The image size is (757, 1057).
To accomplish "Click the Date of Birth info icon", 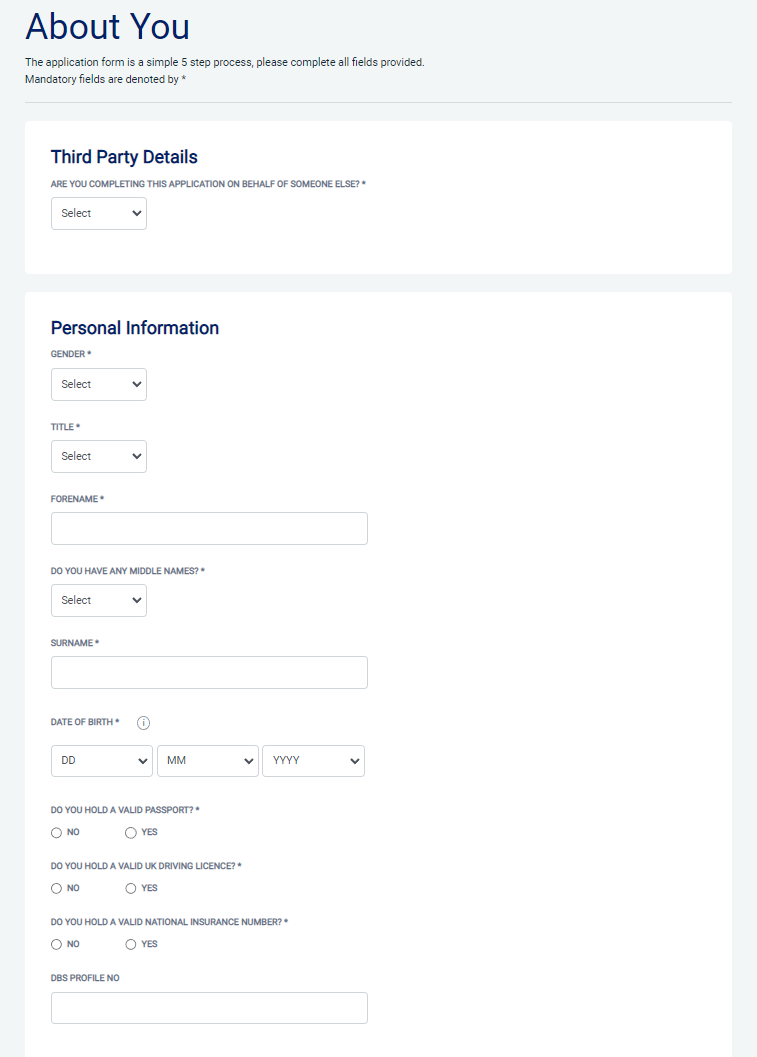I will click(x=143, y=722).
